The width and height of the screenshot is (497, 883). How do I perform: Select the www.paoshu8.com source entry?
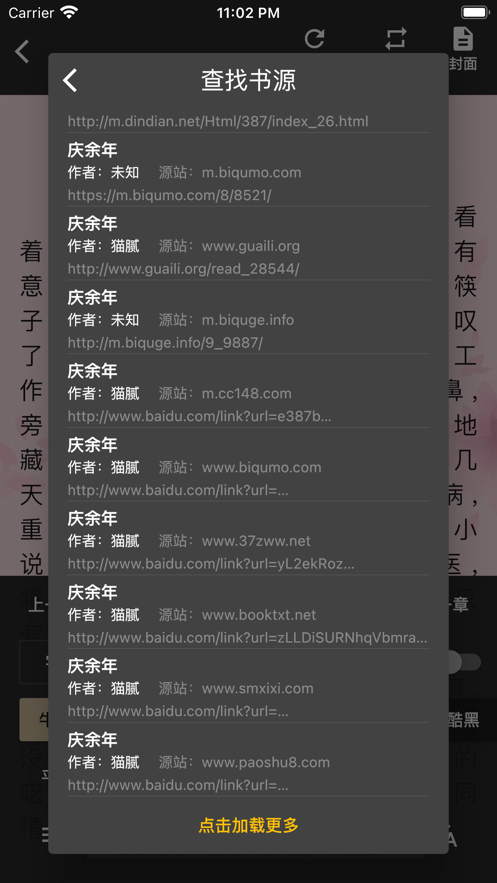coord(248,761)
